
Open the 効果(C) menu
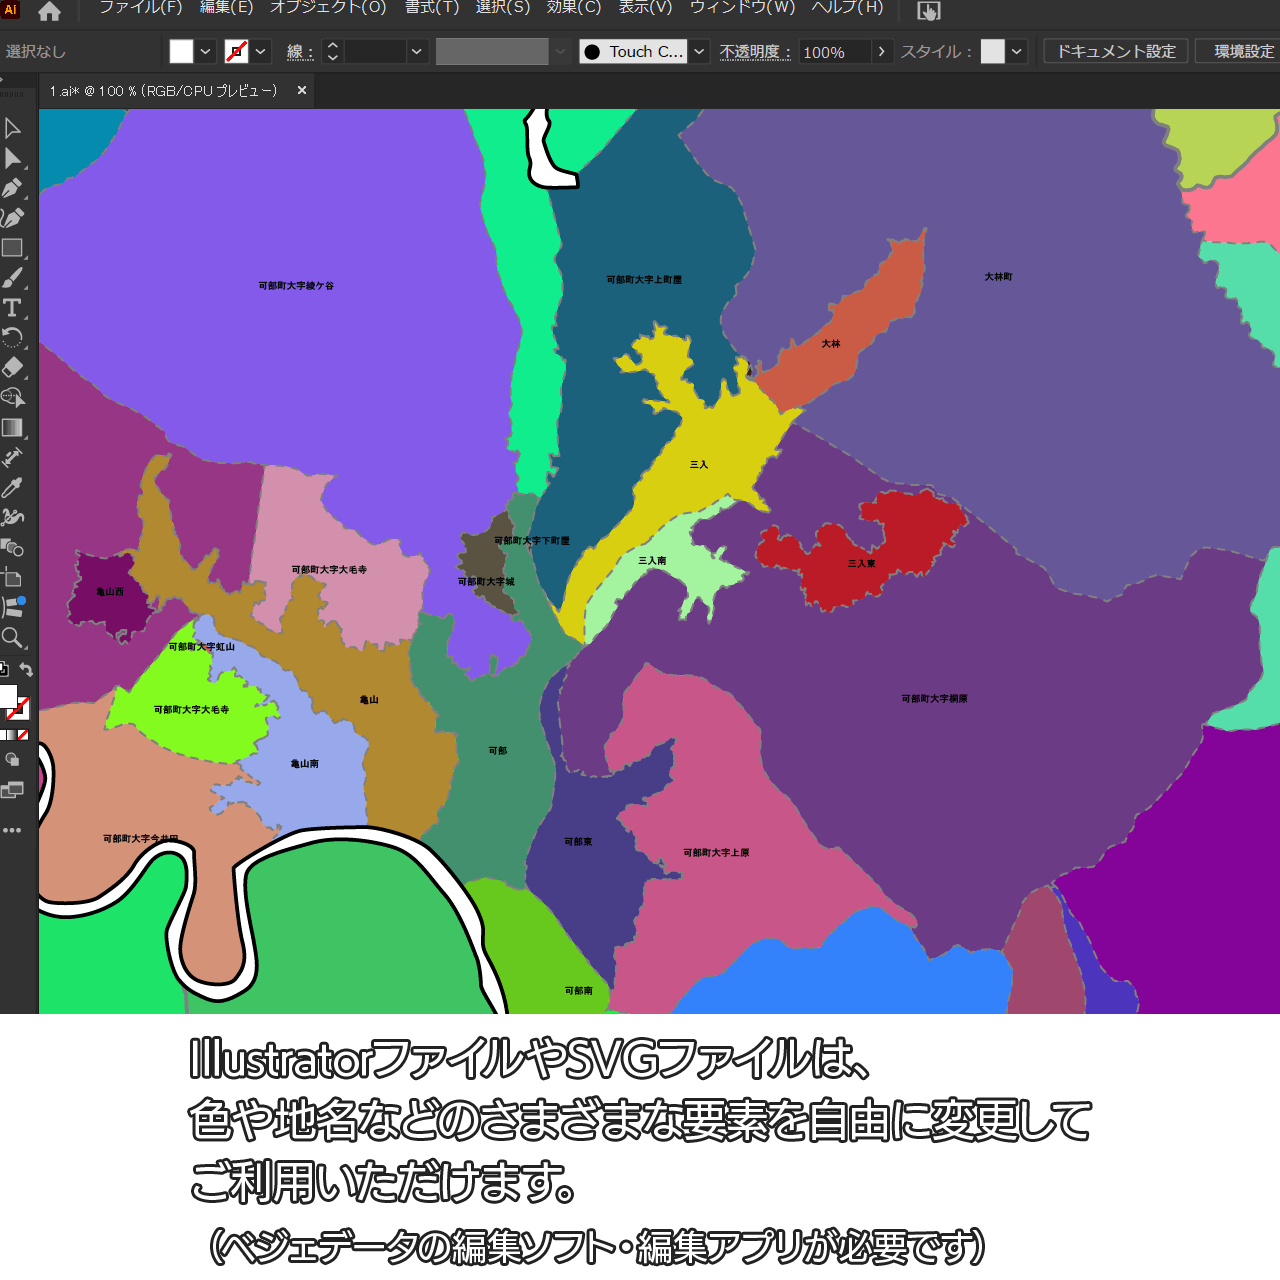pos(574,8)
